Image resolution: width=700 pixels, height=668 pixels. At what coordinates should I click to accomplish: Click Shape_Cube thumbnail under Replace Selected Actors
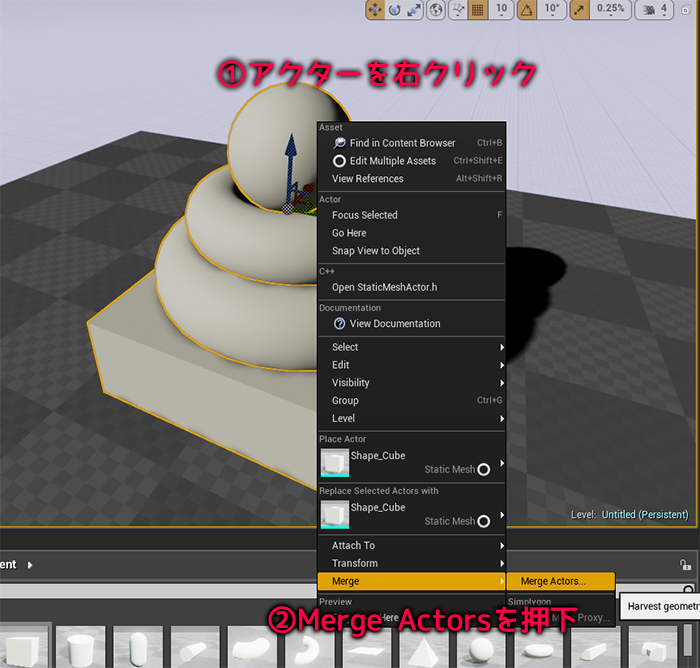click(335, 515)
